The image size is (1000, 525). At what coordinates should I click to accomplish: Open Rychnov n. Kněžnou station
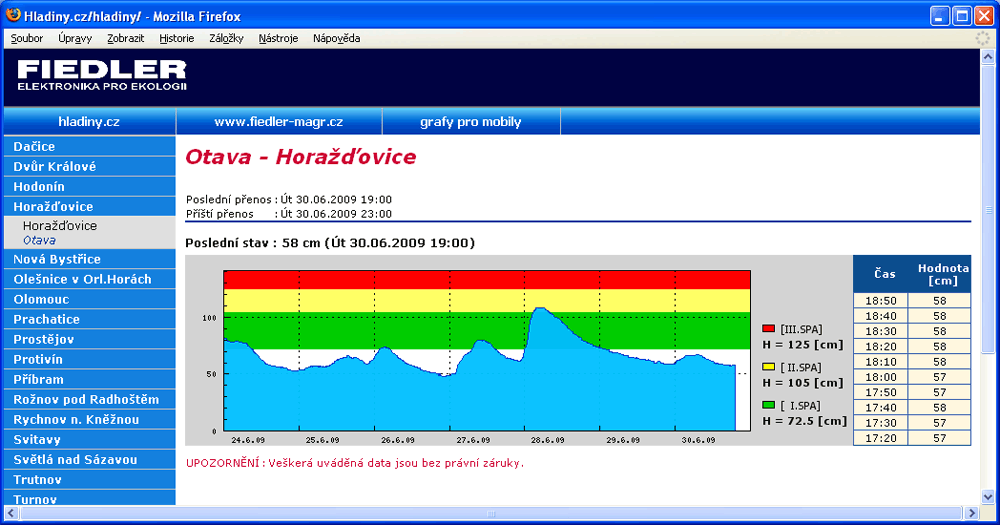89,420
